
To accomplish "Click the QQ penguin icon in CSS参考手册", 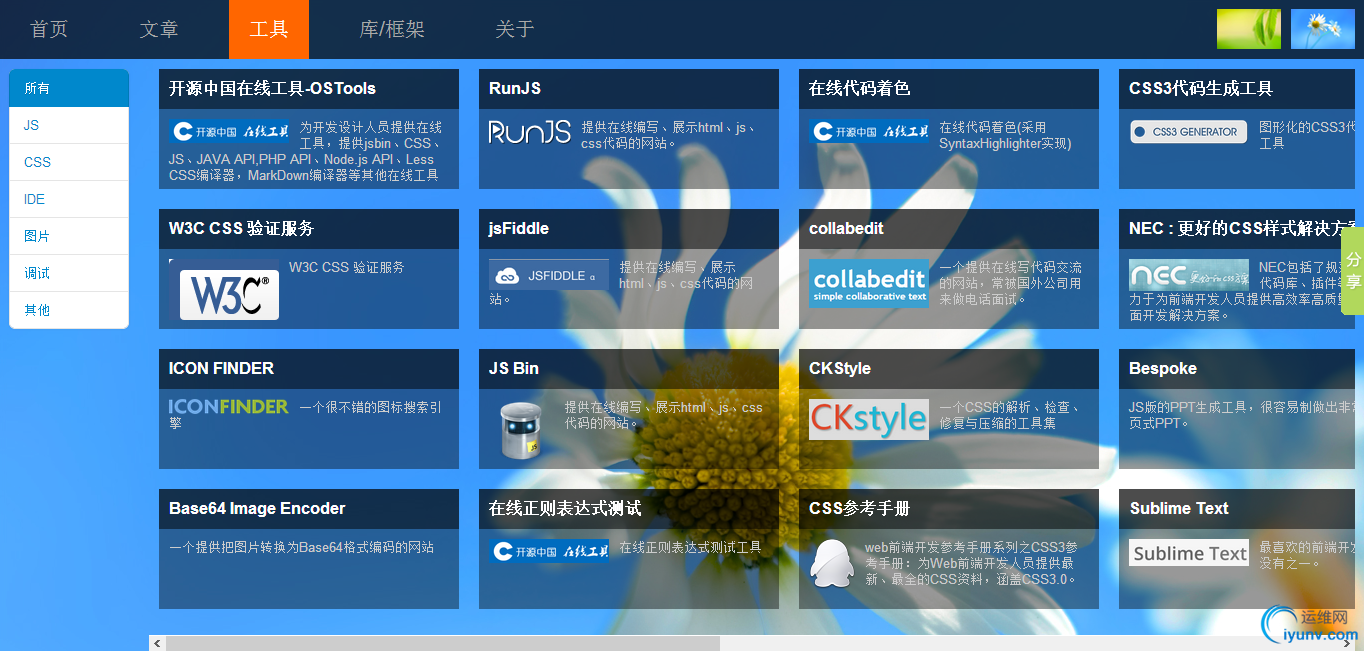I will [x=832, y=563].
